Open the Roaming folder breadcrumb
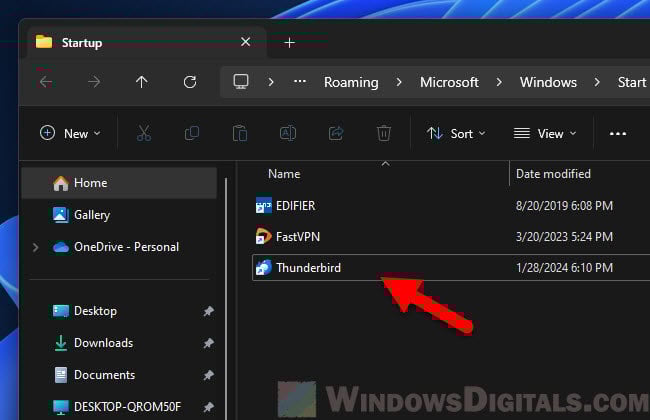Image resolution: width=650 pixels, height=420 pixels. (x=351, y=82)
